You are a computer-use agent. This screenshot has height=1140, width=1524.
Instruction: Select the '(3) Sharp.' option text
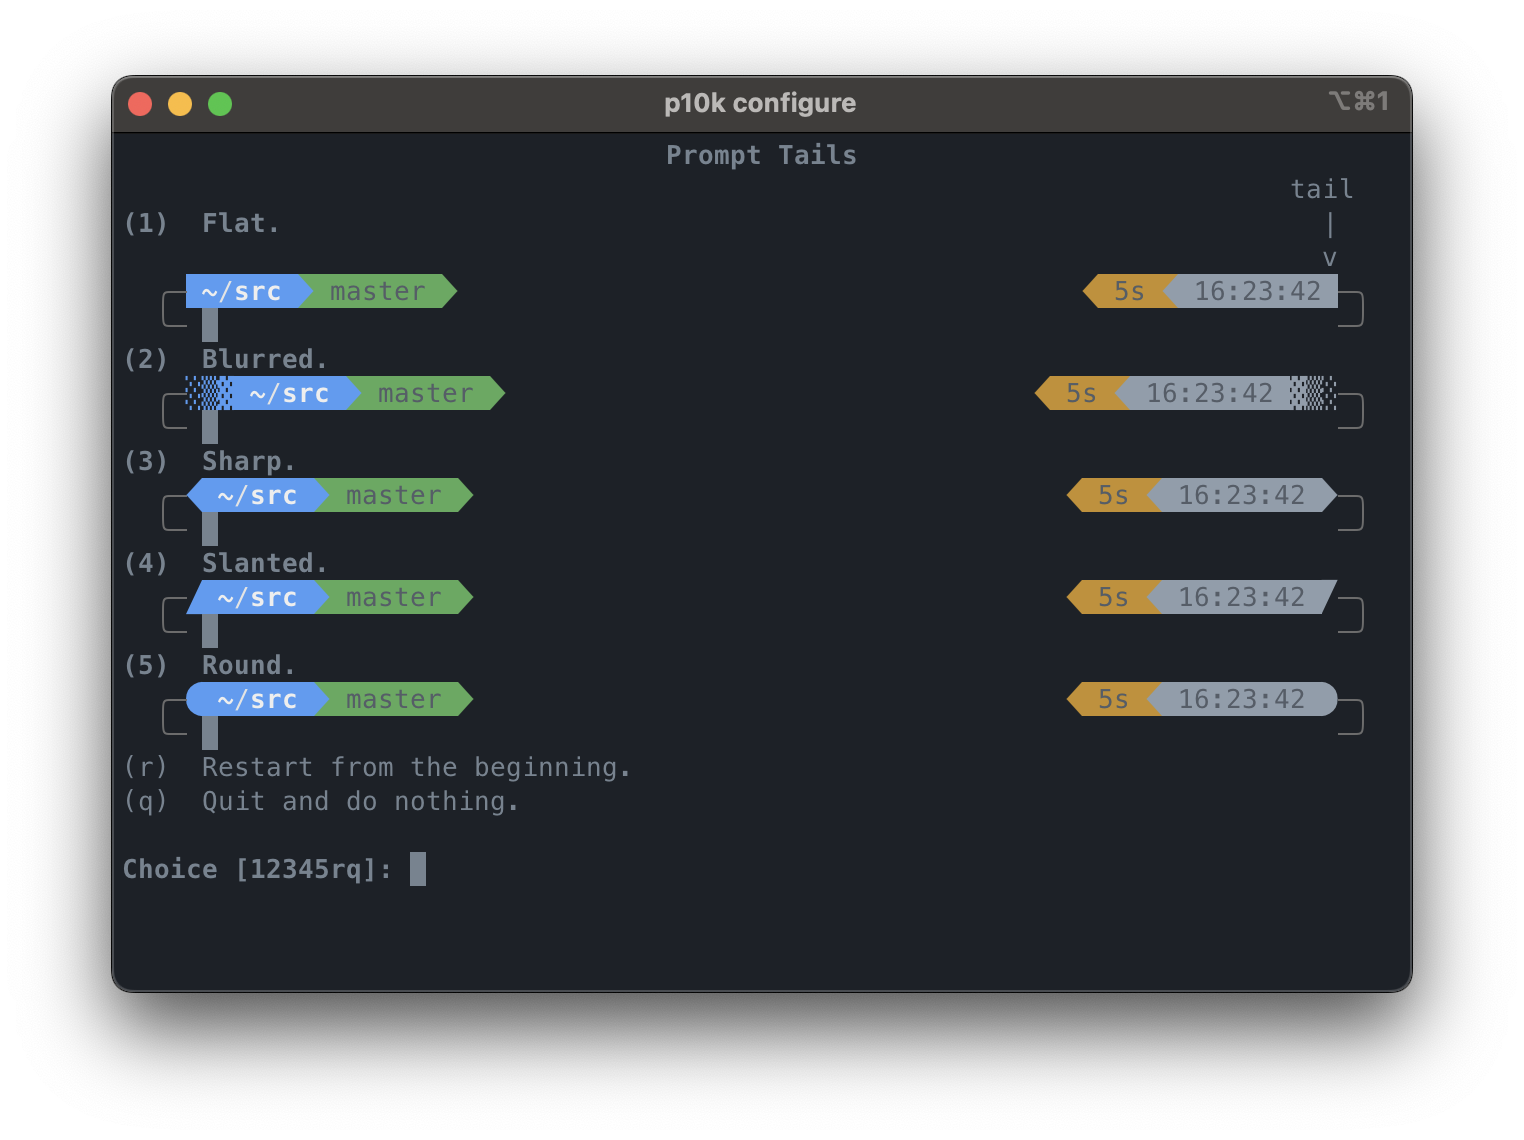pyautogui.click(x=210, y=461)
